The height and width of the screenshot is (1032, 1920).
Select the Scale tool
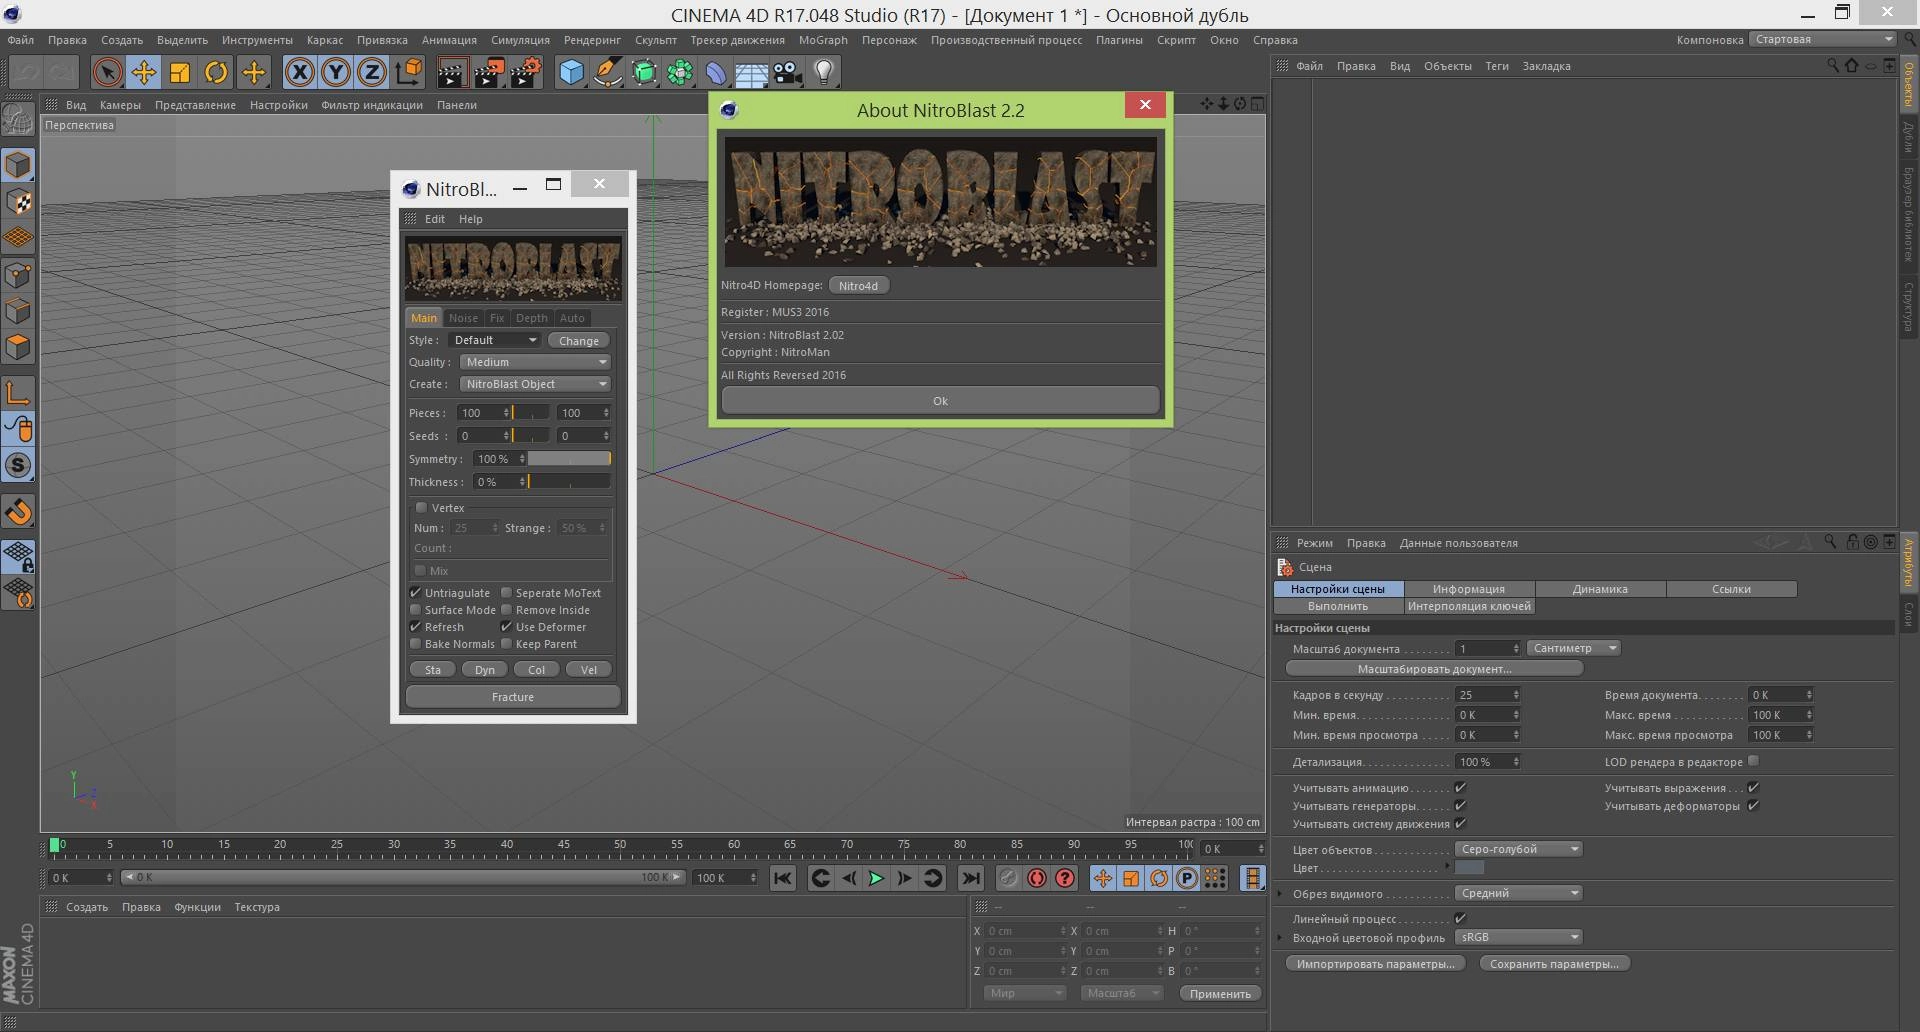180,72
